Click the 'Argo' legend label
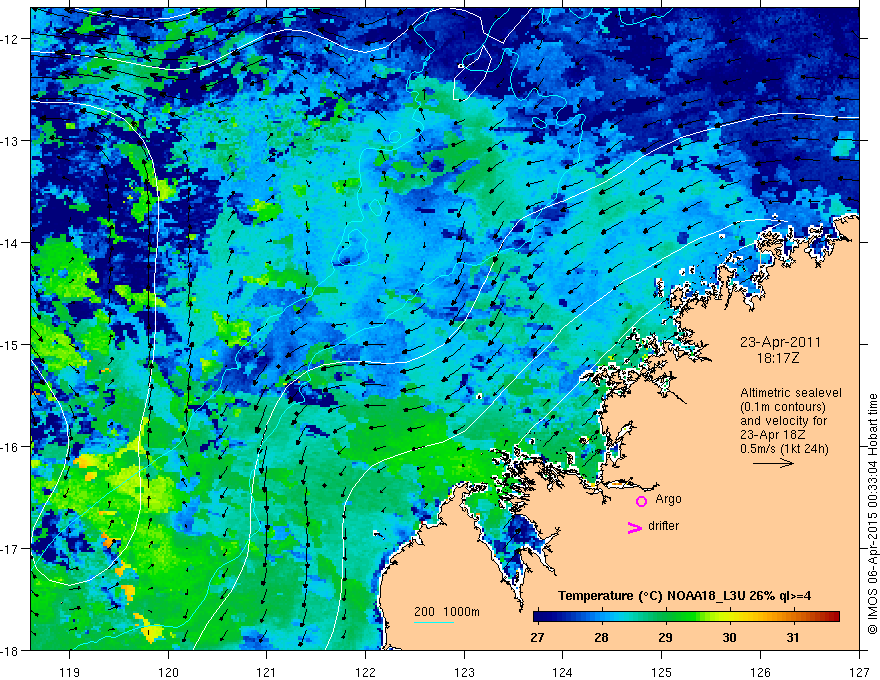Viewport: 880px width, 680px height. [x=668, y=499]
